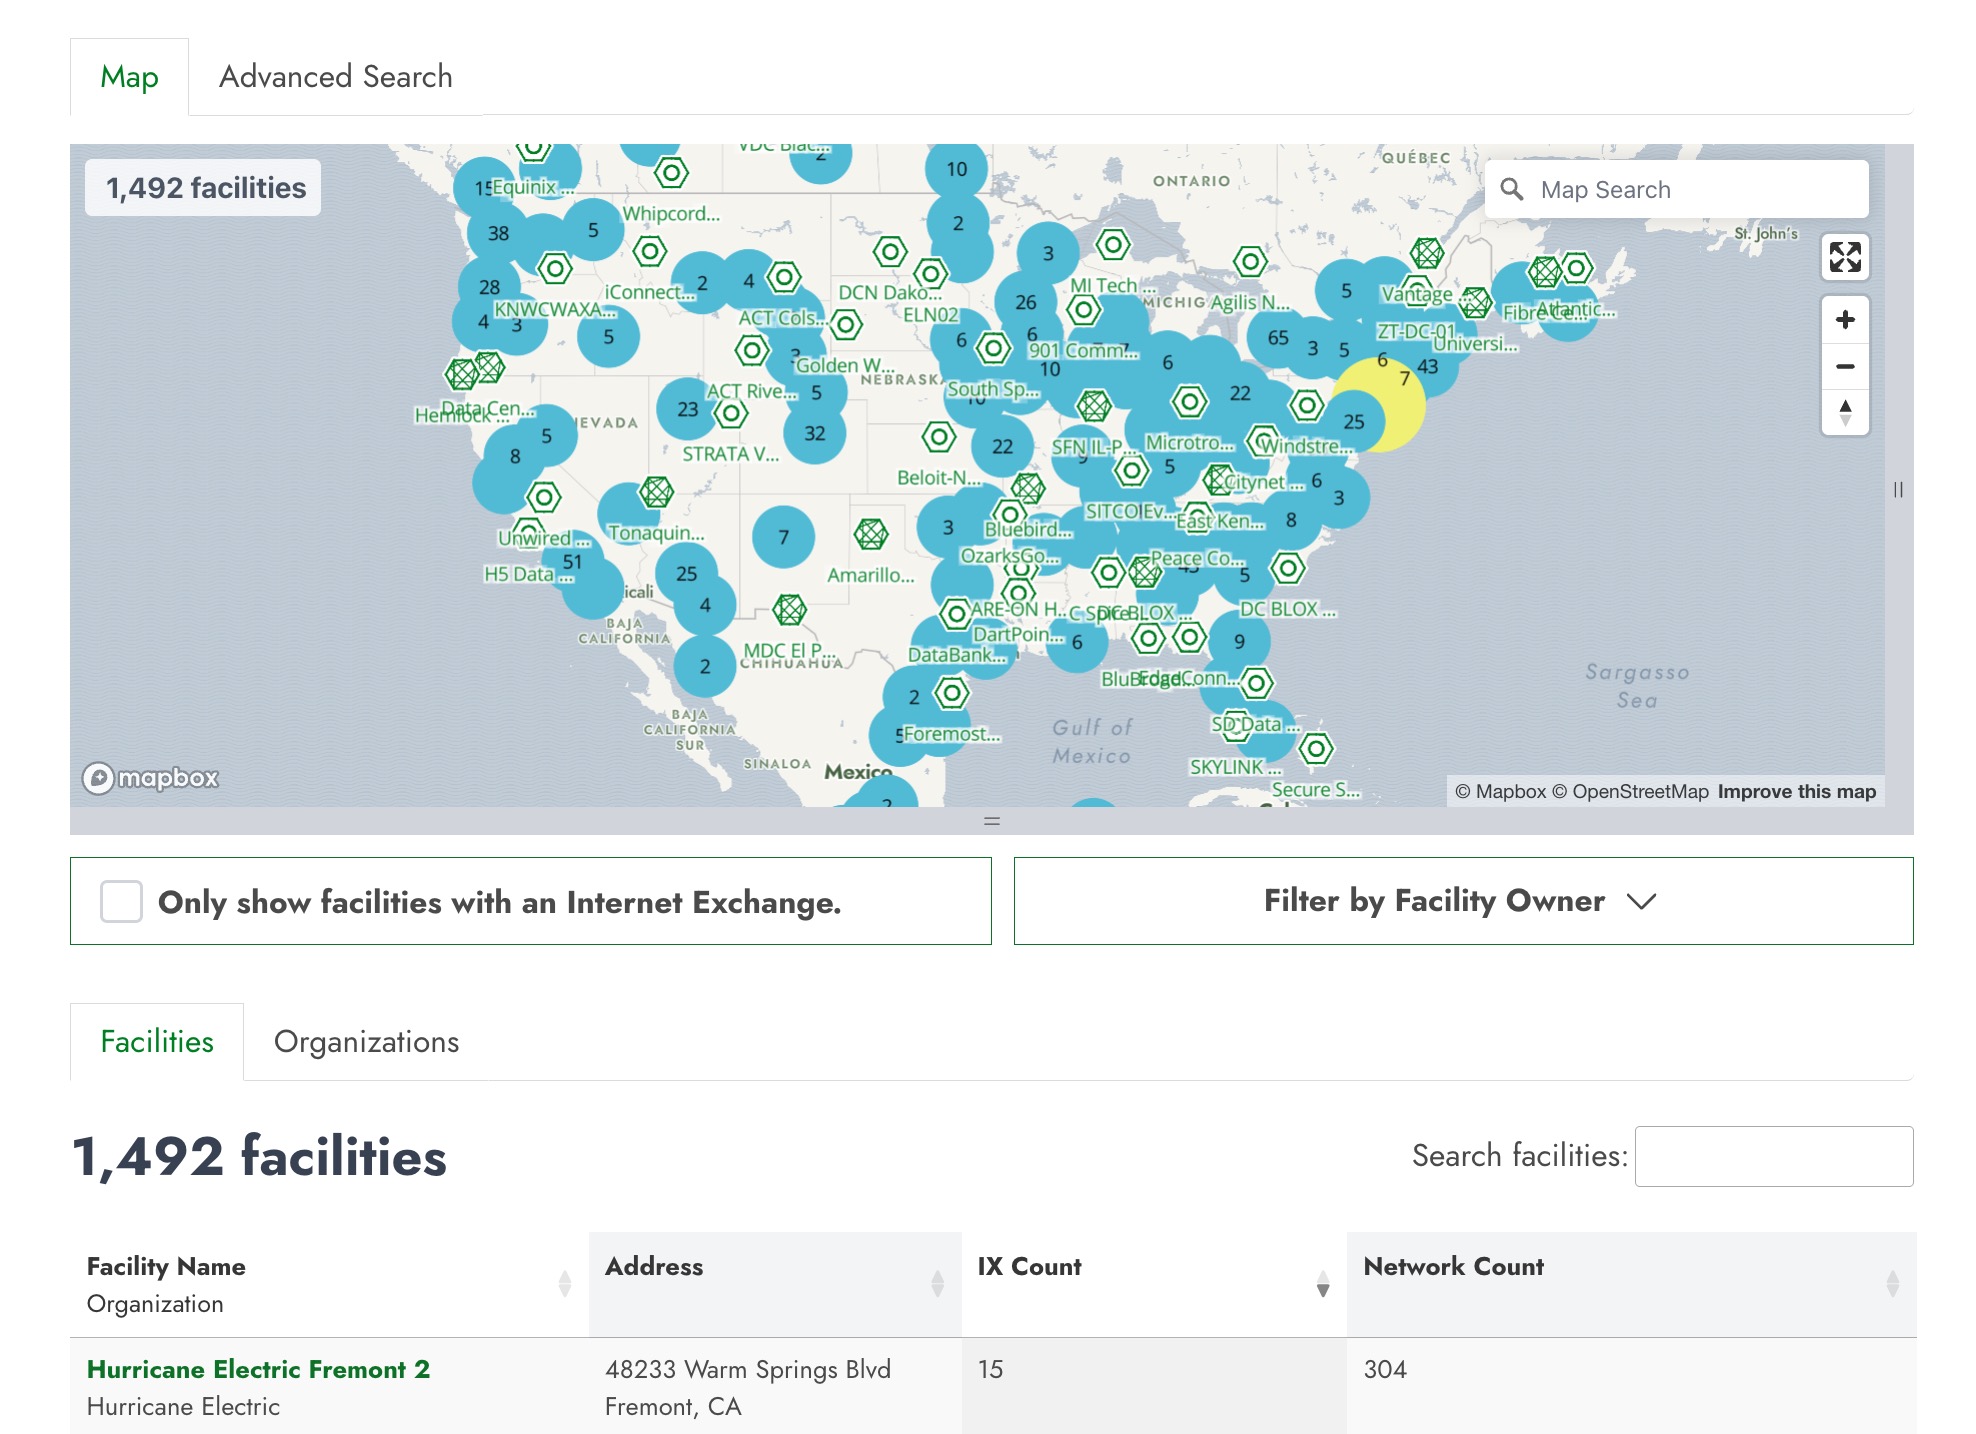Image resolution: width=1976 pixels, height=1434 pixels.
Task: Switch to the Advanced Search tab
Action: click(335, 77)
